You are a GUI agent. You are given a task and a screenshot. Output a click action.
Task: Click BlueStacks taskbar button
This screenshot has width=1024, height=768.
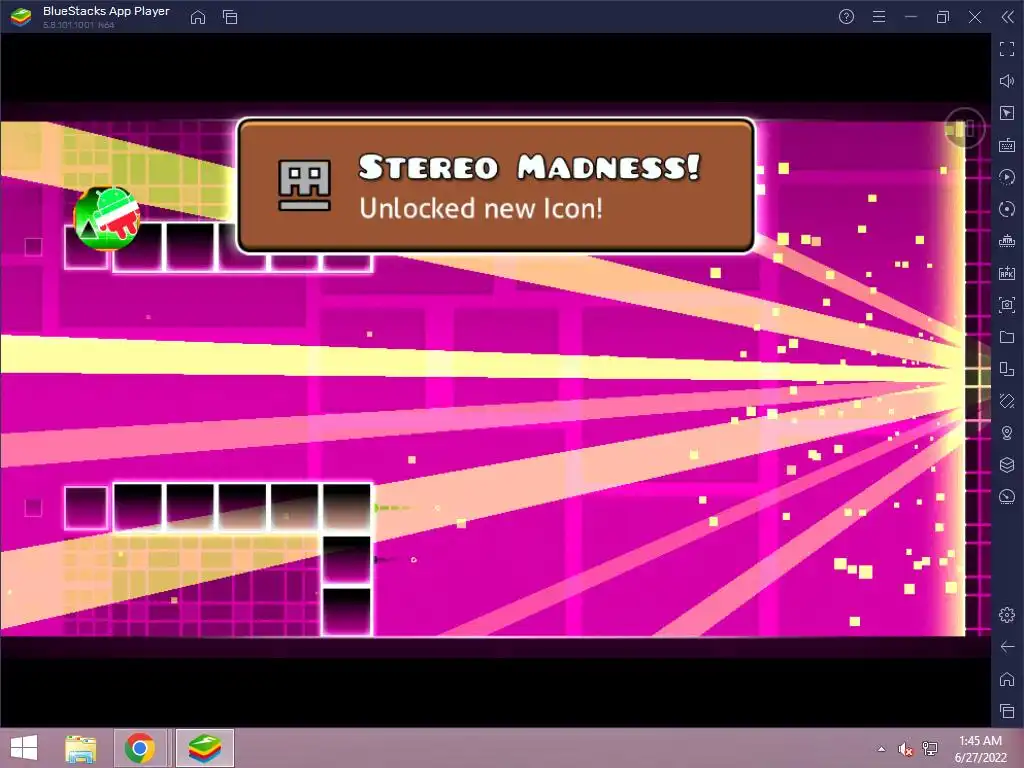[204, 748]
